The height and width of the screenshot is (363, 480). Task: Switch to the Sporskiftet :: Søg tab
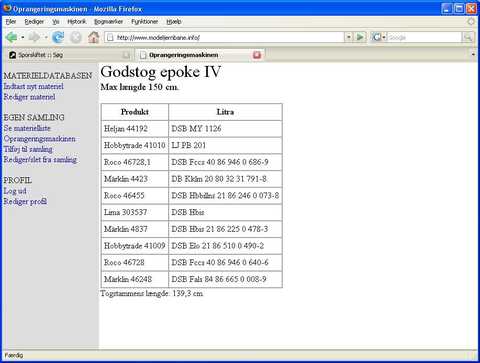[69, 55]
